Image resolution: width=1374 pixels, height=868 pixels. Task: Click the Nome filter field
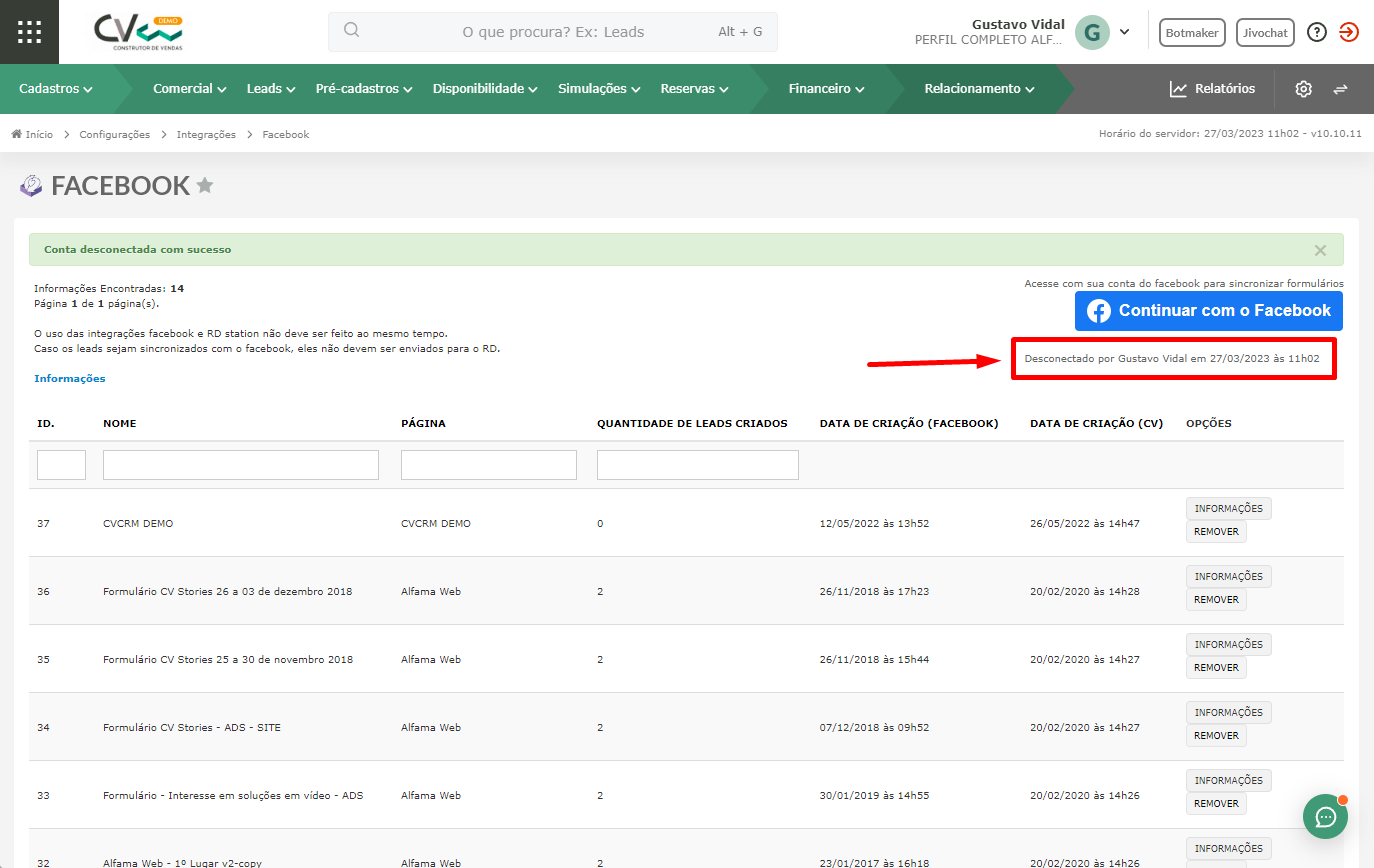coord(241,465)
